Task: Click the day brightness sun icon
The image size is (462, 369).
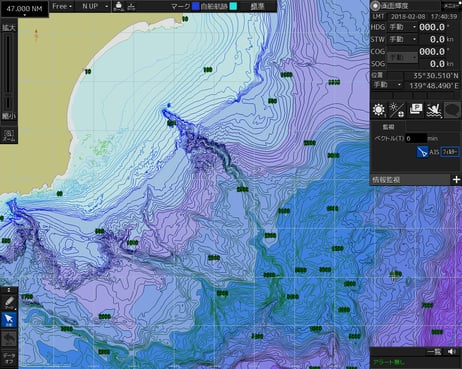Action: 379,110
